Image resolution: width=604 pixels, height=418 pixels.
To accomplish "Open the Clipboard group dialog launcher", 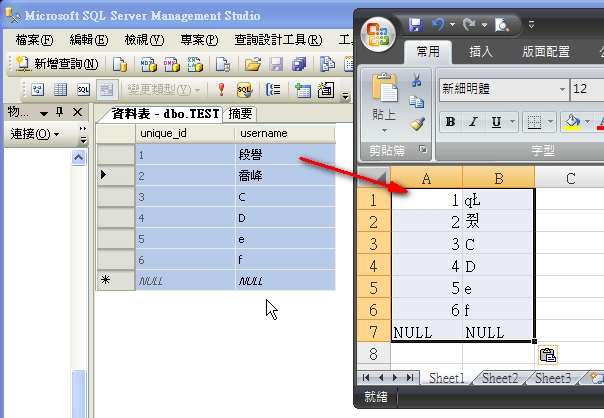I will [x=423, y=149].
